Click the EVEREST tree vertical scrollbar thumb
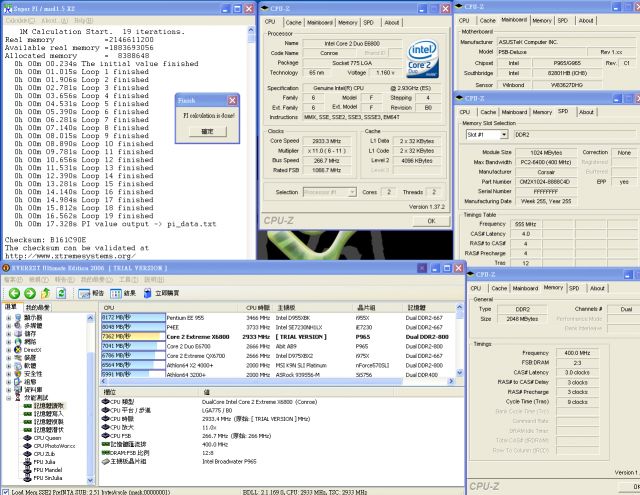 pos(90,412)
